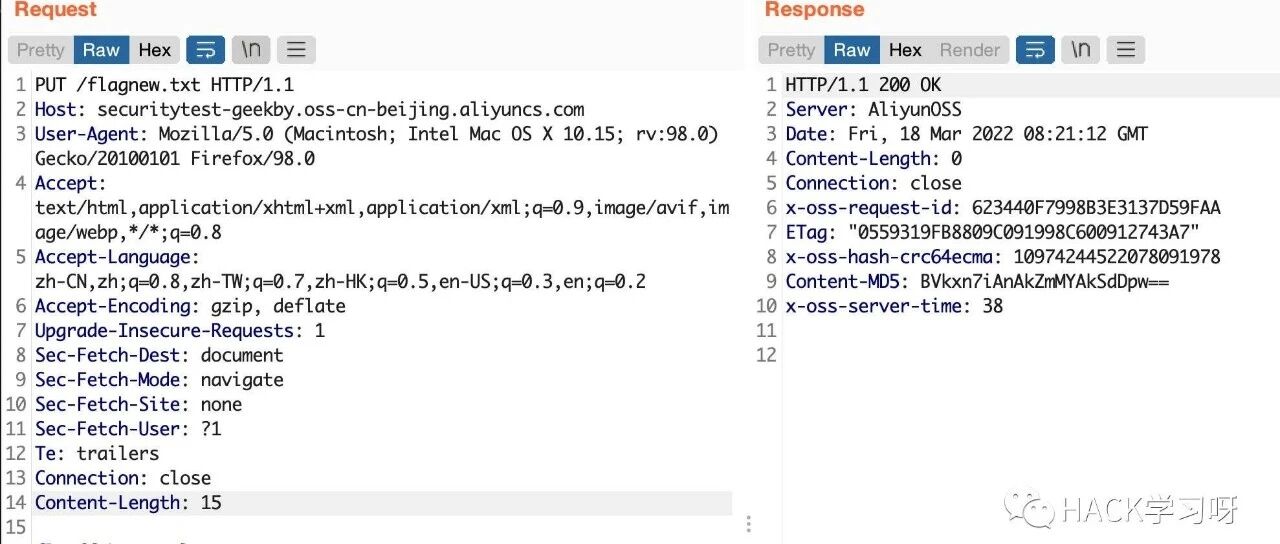The image size is (1280, 544).
Task: Switch Request view to Pretty tab
Action: pos(40,49)
